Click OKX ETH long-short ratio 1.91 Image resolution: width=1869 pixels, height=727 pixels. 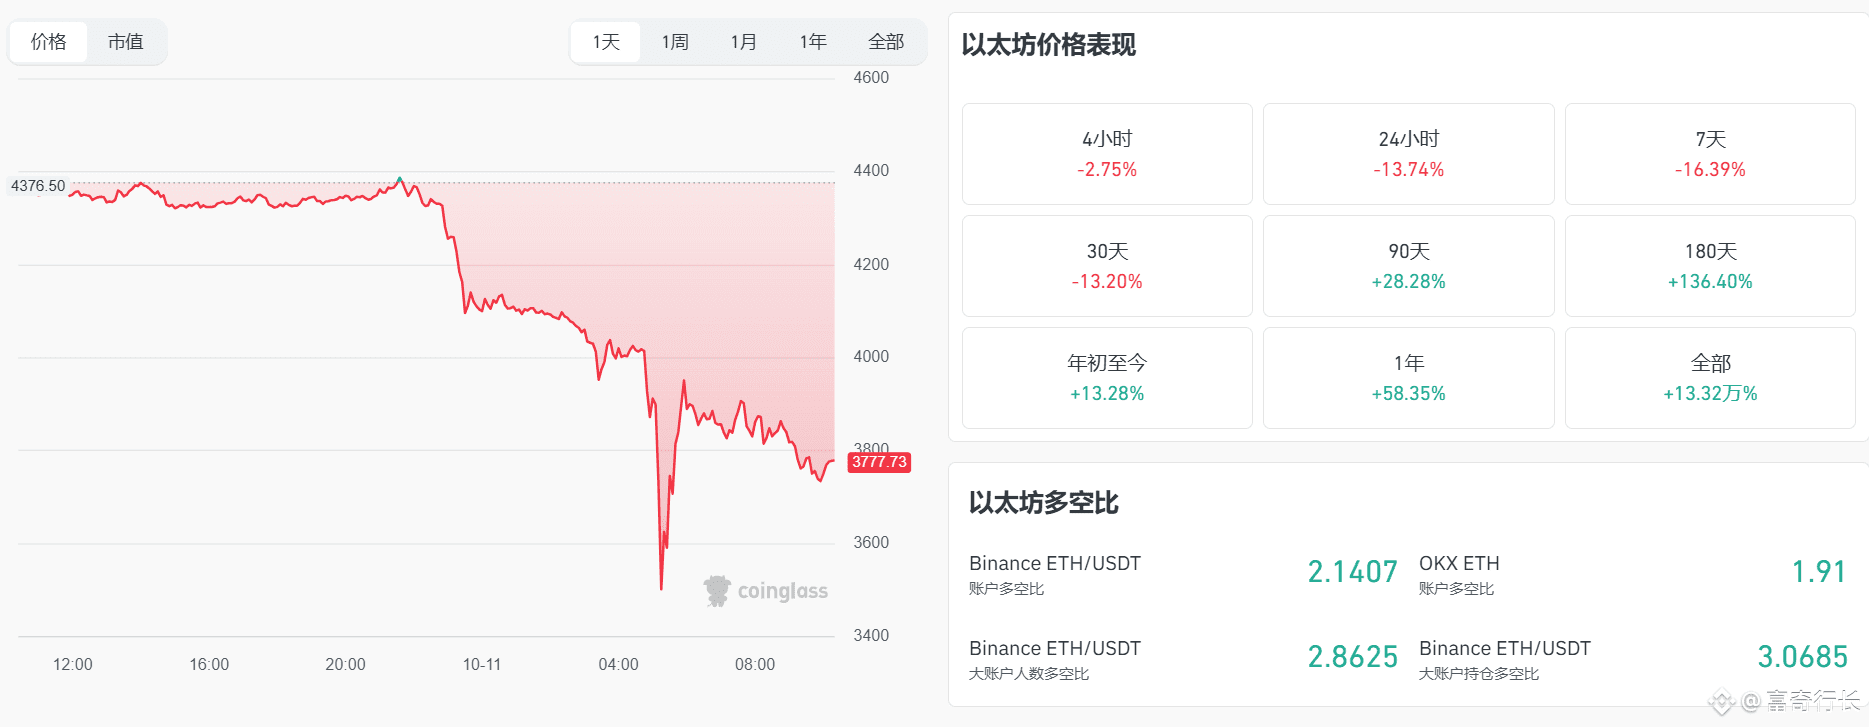pyautogui.click(x=1818, y=572)
